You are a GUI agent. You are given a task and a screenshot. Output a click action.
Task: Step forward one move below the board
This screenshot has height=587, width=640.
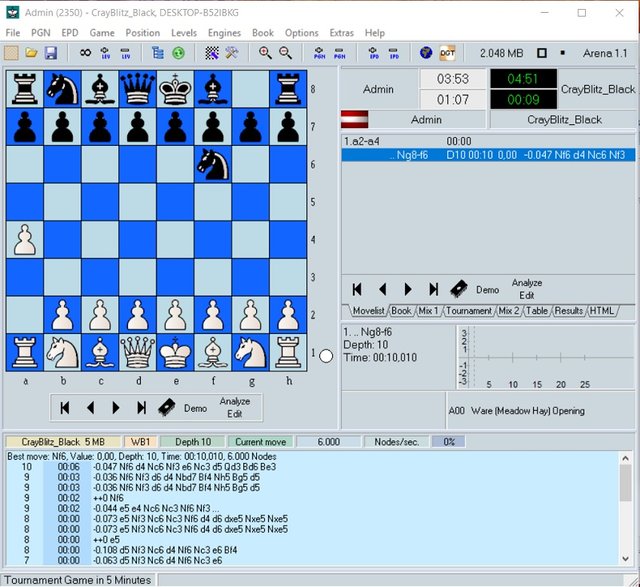[116, 408]
